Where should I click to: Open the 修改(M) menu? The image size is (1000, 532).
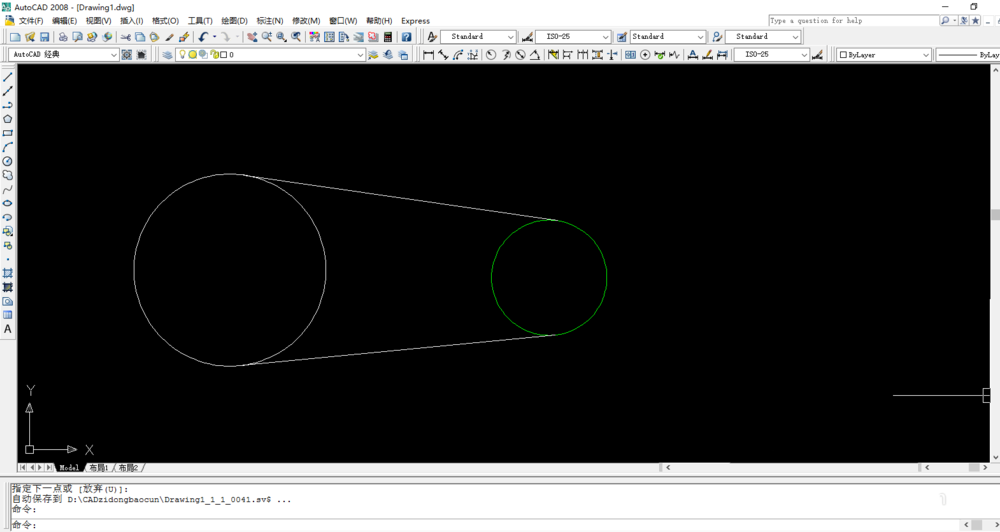pos(306,21)
